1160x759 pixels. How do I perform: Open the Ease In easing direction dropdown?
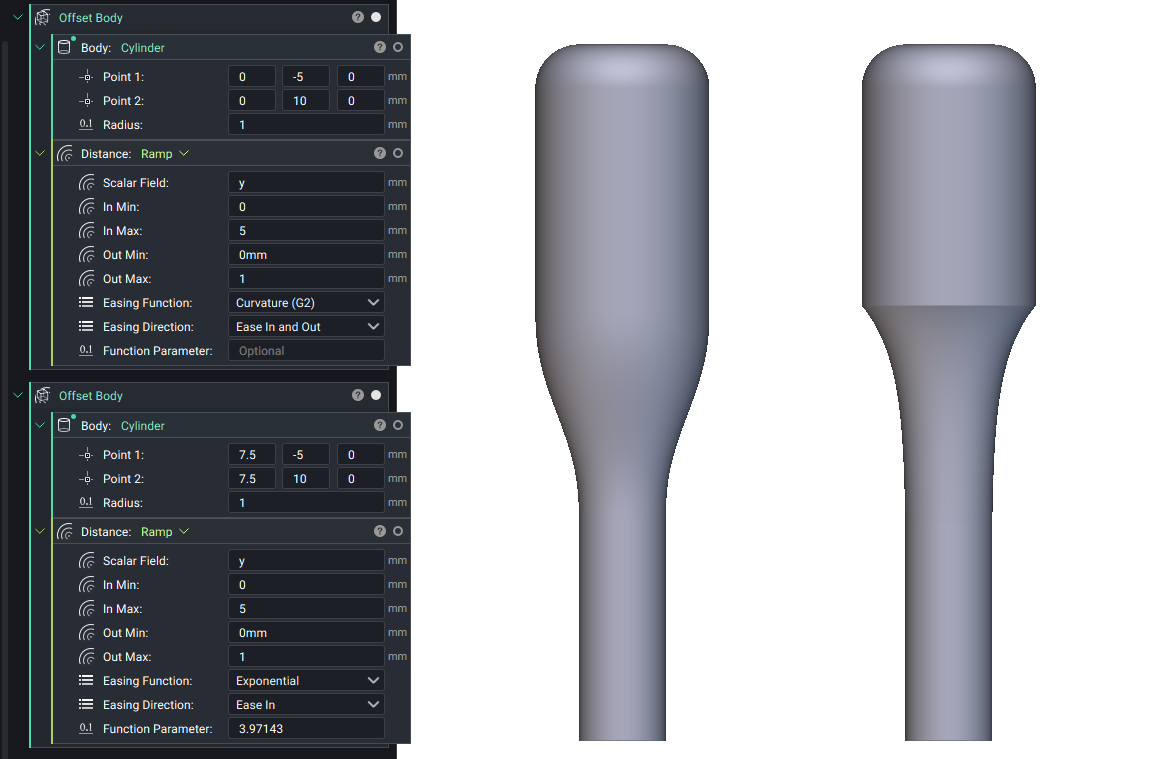point(306,705)
